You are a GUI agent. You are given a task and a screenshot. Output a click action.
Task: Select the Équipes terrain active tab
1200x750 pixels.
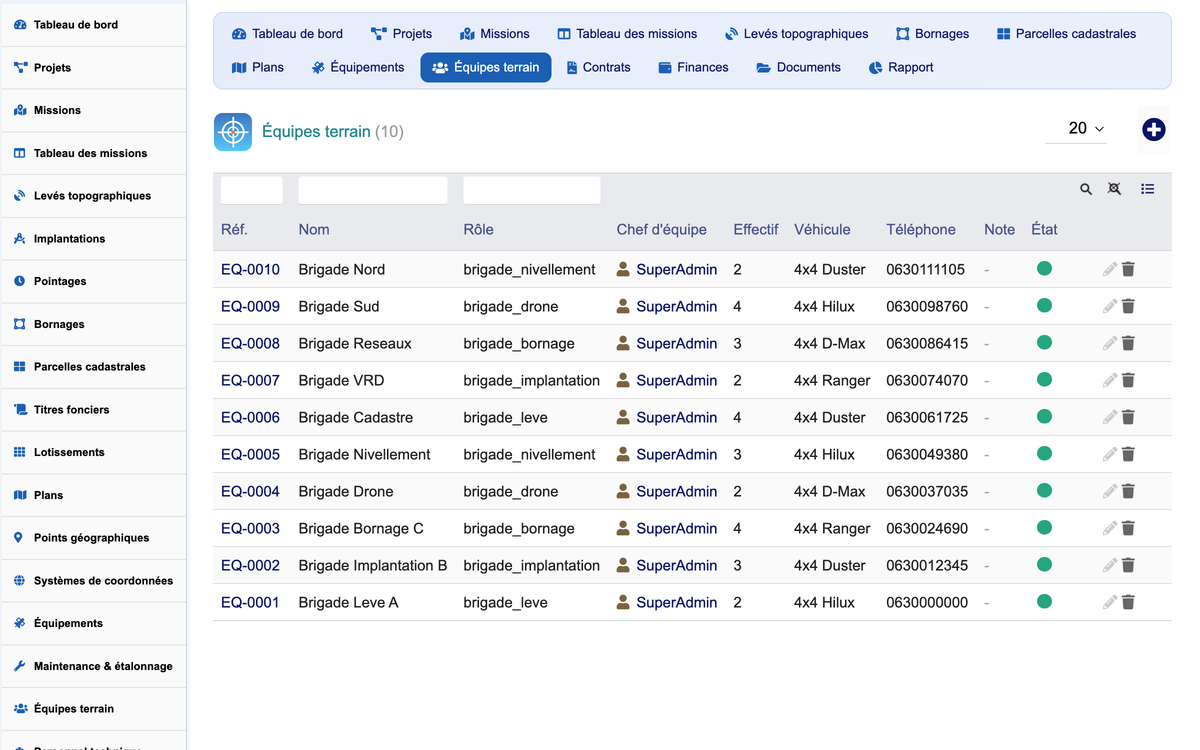(485, 68)
